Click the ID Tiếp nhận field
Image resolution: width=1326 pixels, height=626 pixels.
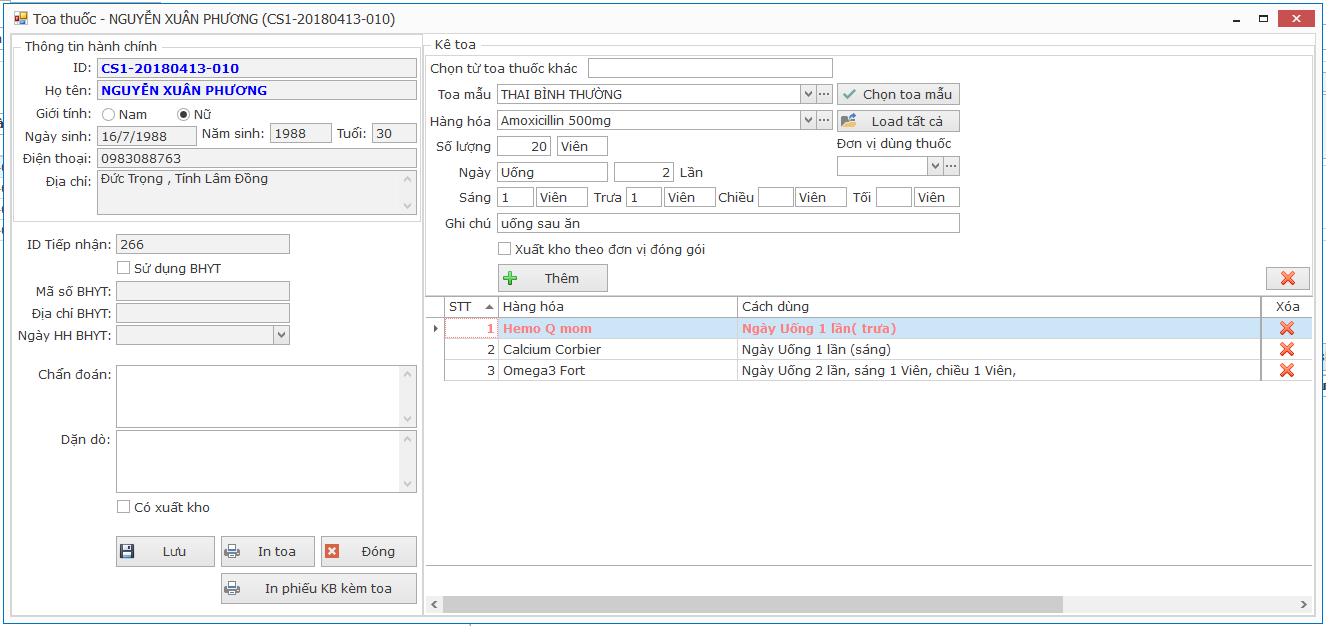(x=203, y=244)
